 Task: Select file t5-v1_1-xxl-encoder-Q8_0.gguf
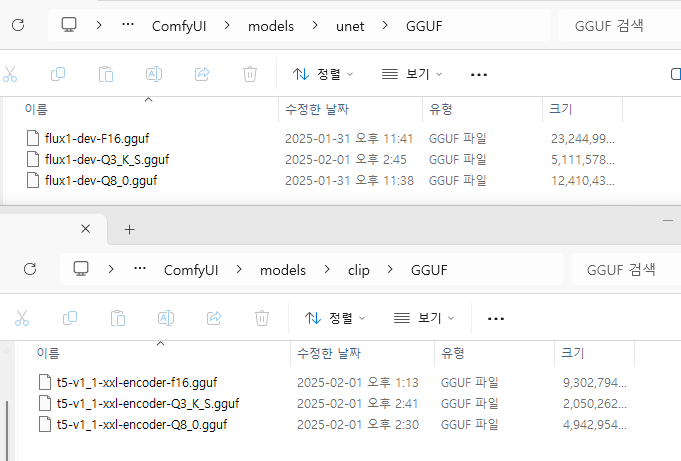click(142, 425)
